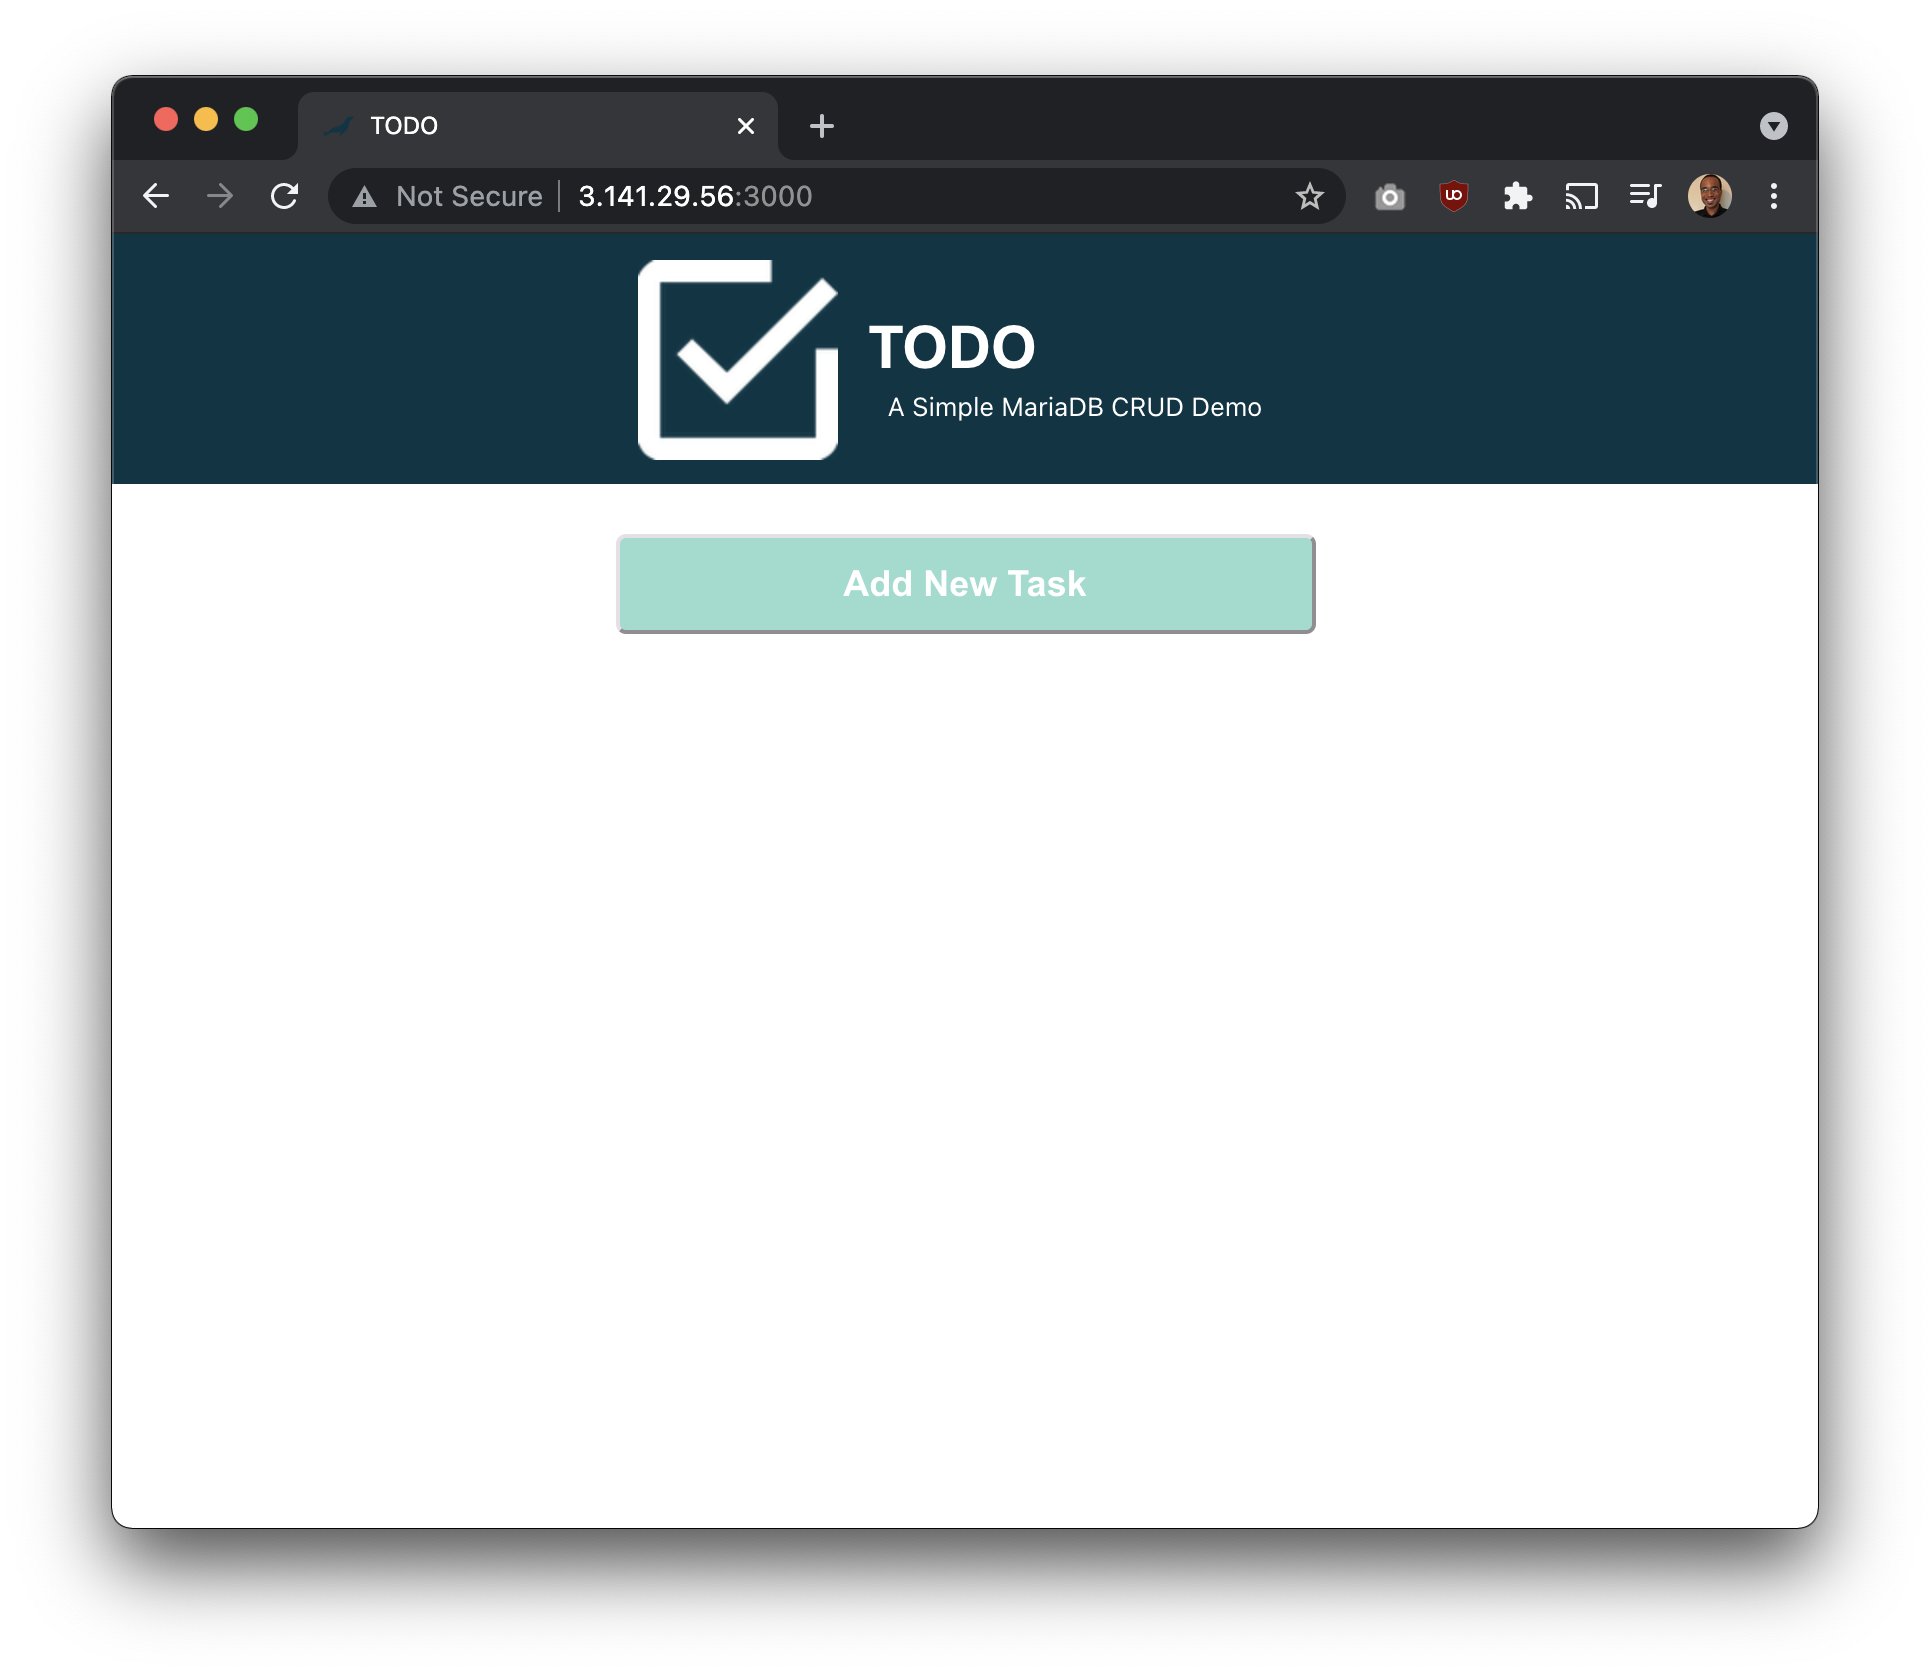The image size is (1930, 1676).
Task: Click the camera capture icon
Action: point(1390,195)
